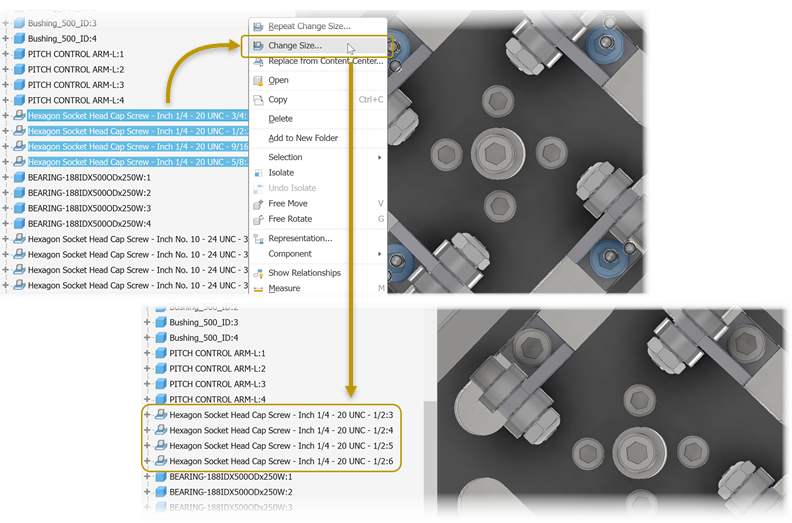792x523 pixels.
Task: Select Replace from Content Center...
Action: pos(326,61)
